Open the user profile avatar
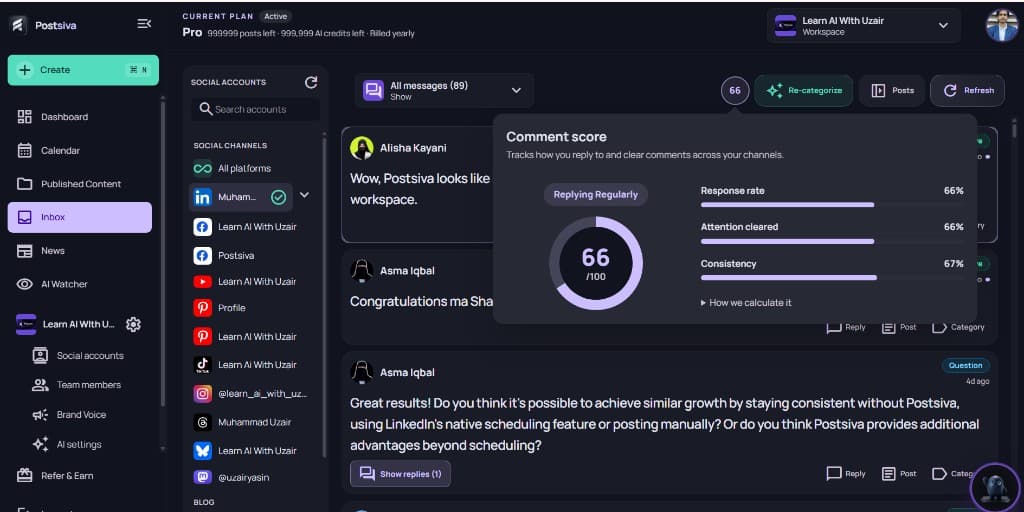Image resolution: width=1024 pixels, height=512 pixels. (1002, 25)
